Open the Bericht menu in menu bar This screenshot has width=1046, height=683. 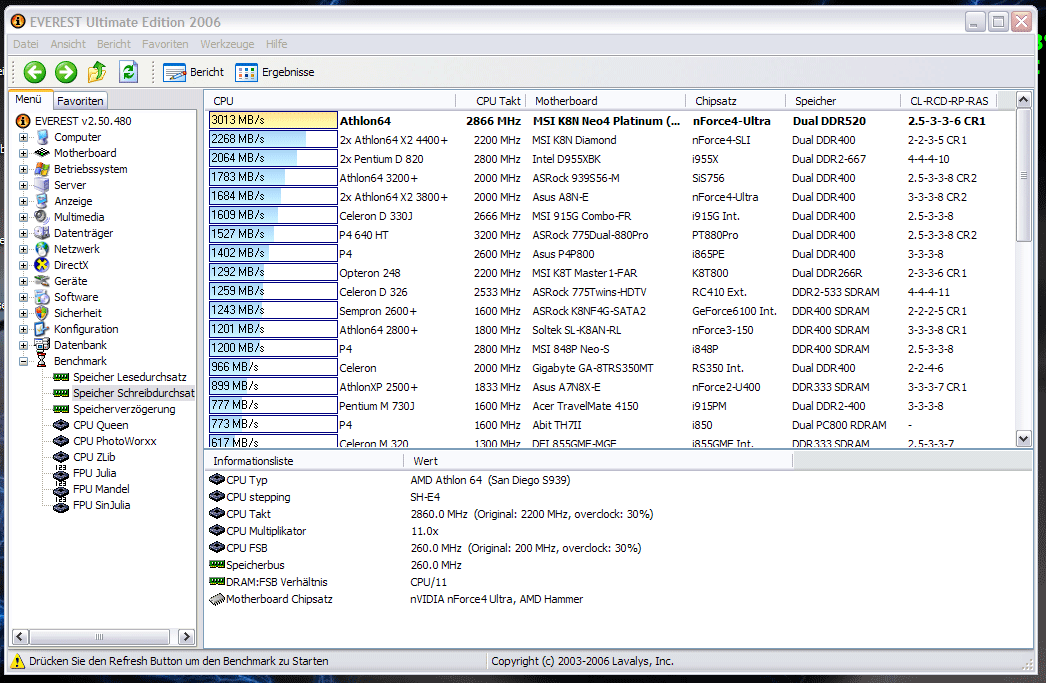coord(113,44)
